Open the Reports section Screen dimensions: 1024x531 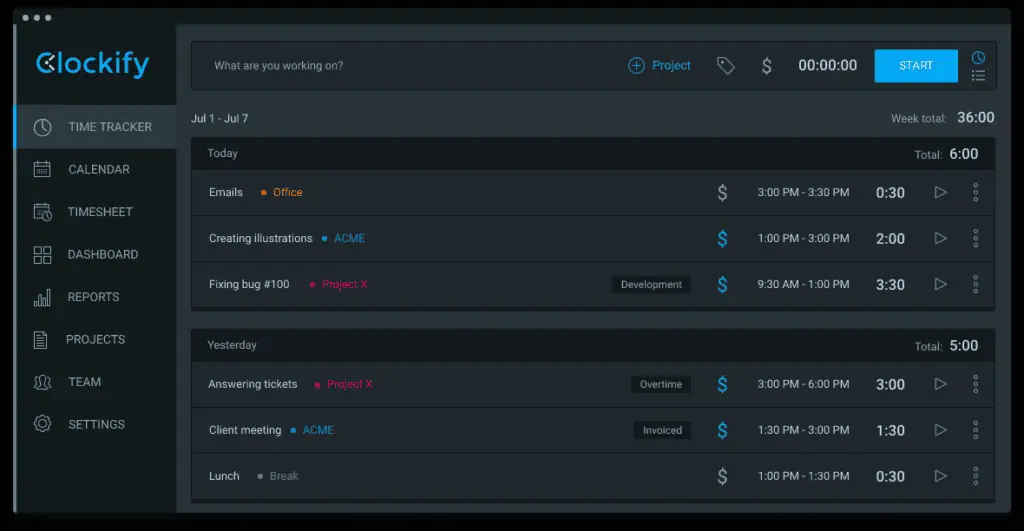95,297
